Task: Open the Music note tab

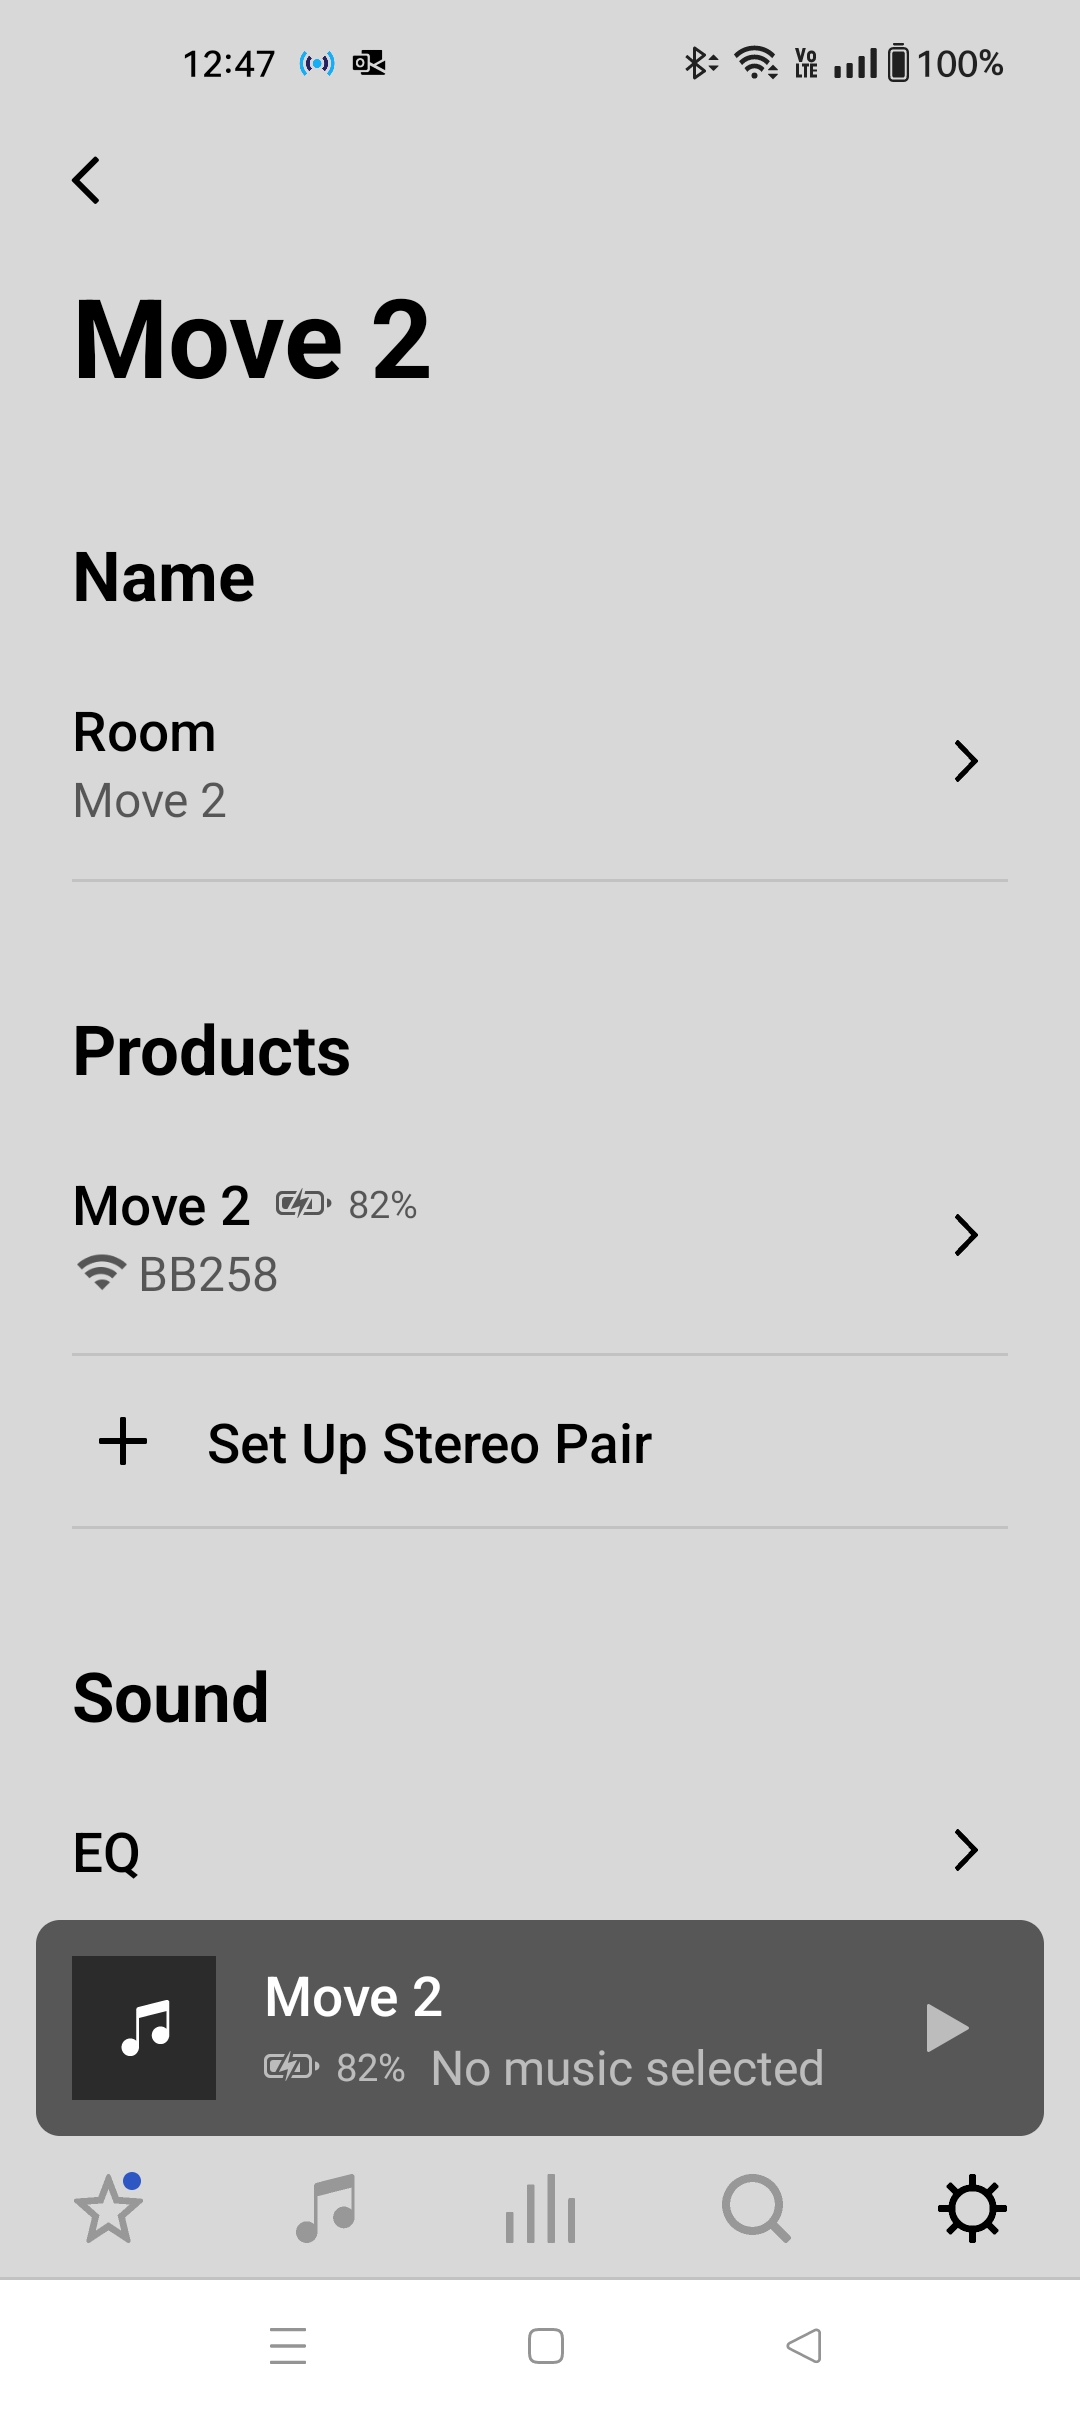Action: (x=326, y=2208)
